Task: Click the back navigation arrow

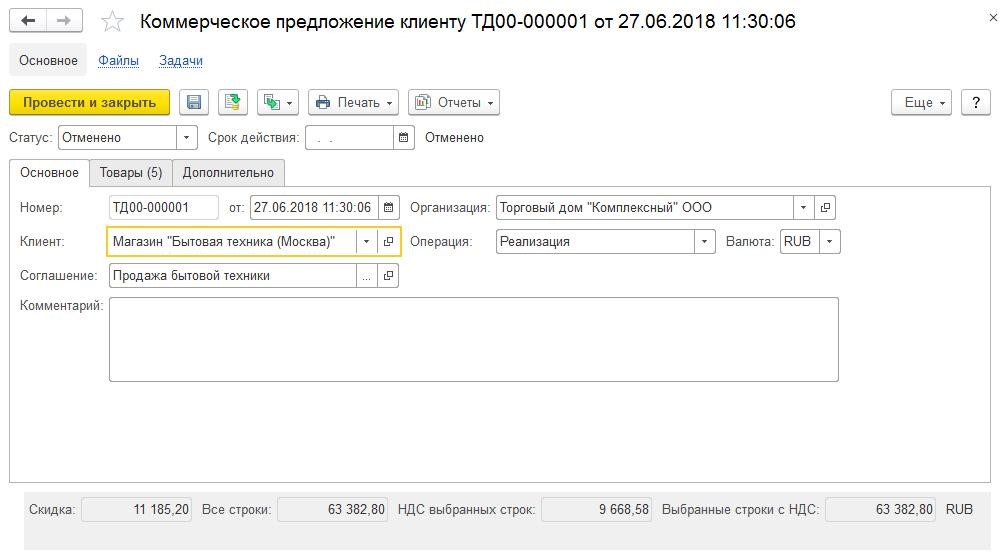Action: click(28, 21)
